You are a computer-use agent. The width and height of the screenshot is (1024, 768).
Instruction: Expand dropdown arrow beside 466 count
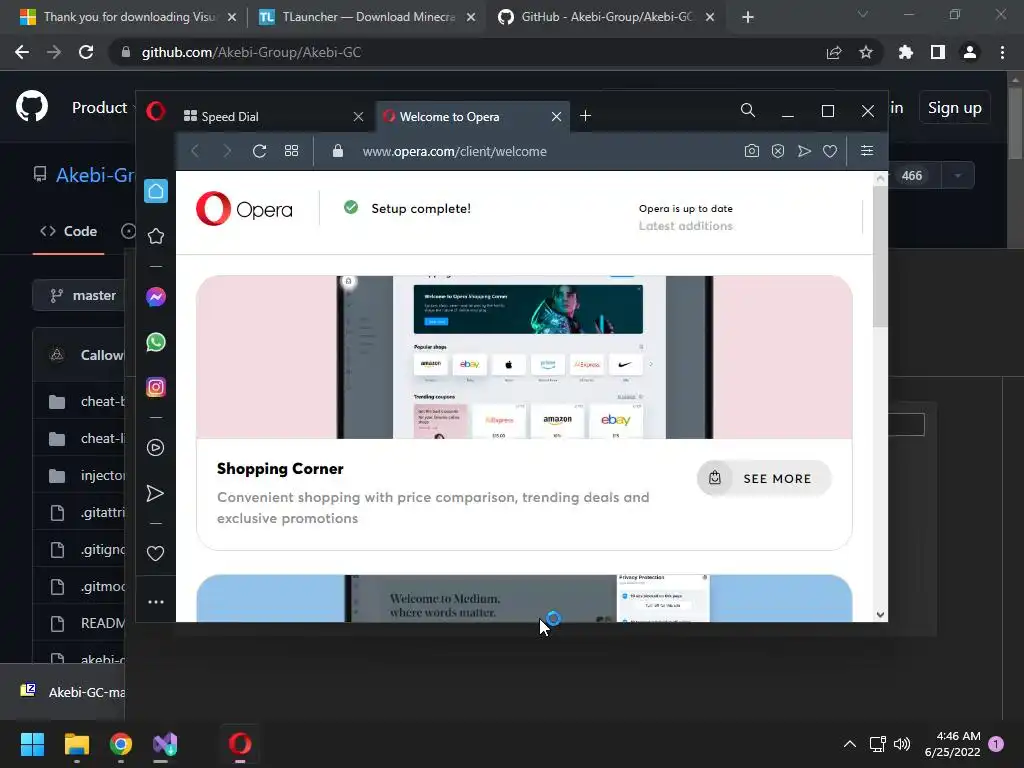[958, 176]
